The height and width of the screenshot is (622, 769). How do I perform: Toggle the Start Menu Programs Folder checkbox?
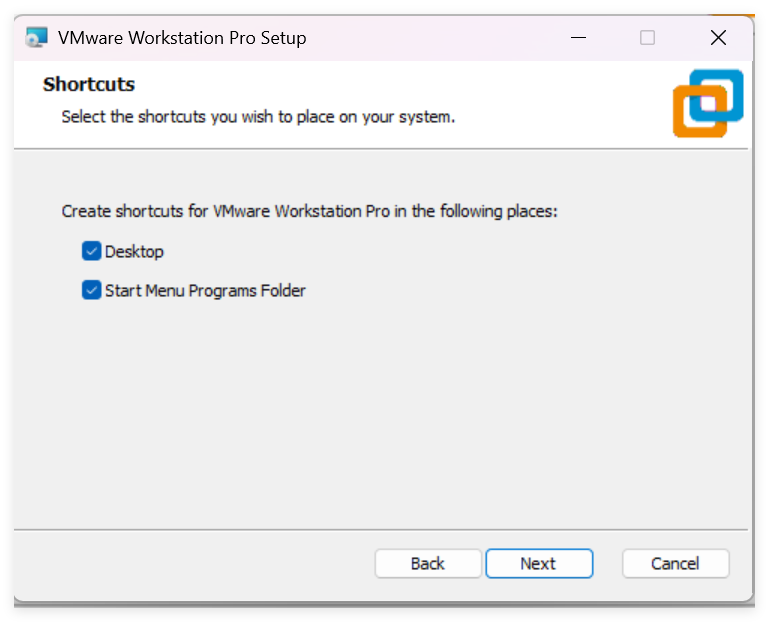tap(92, 291)
